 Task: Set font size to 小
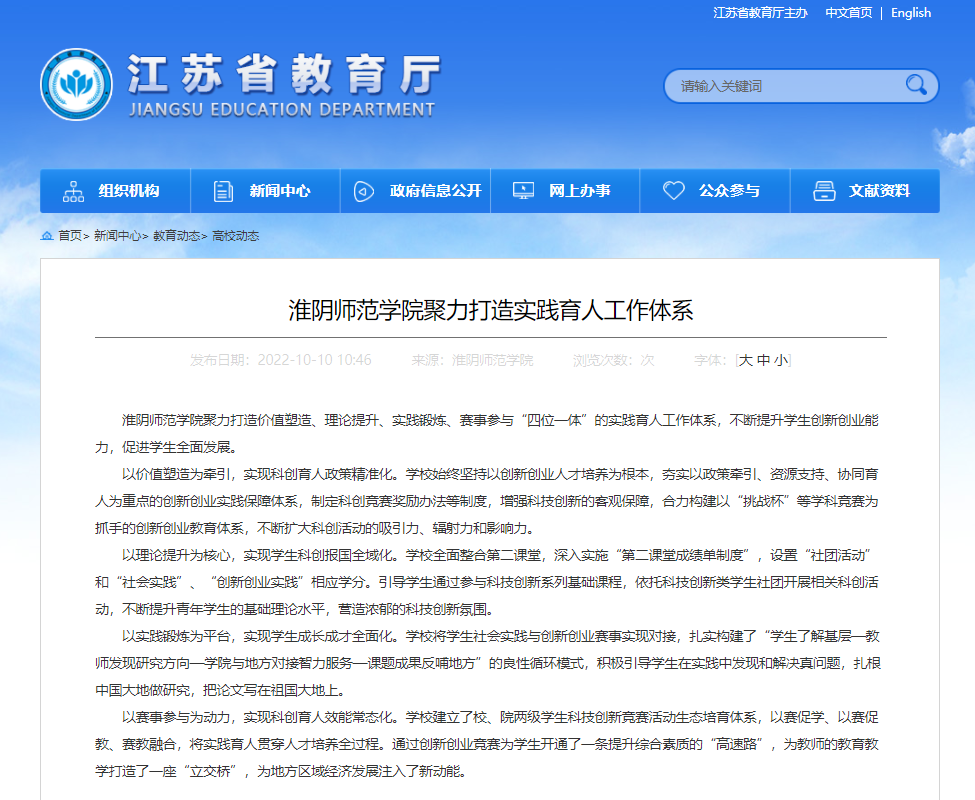[x=781, y=360]
